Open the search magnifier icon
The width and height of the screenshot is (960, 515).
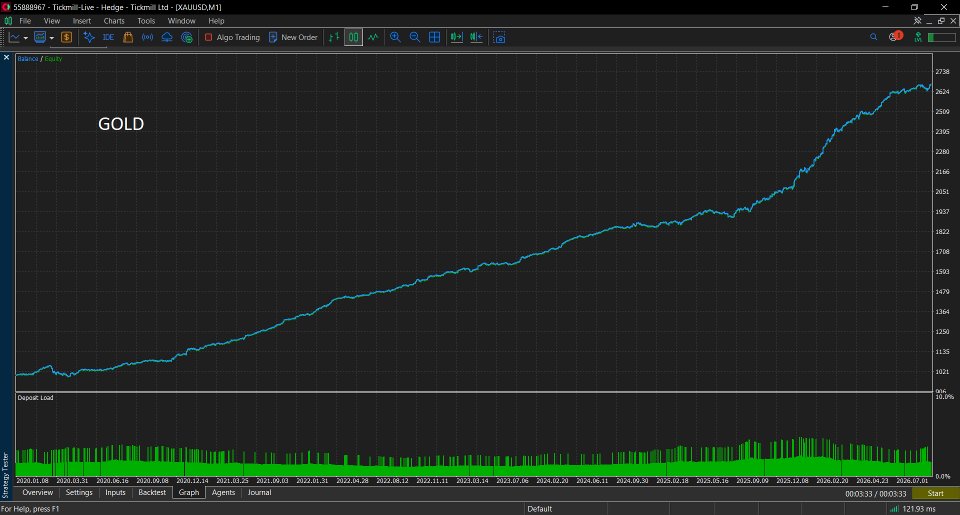(874, 37)
